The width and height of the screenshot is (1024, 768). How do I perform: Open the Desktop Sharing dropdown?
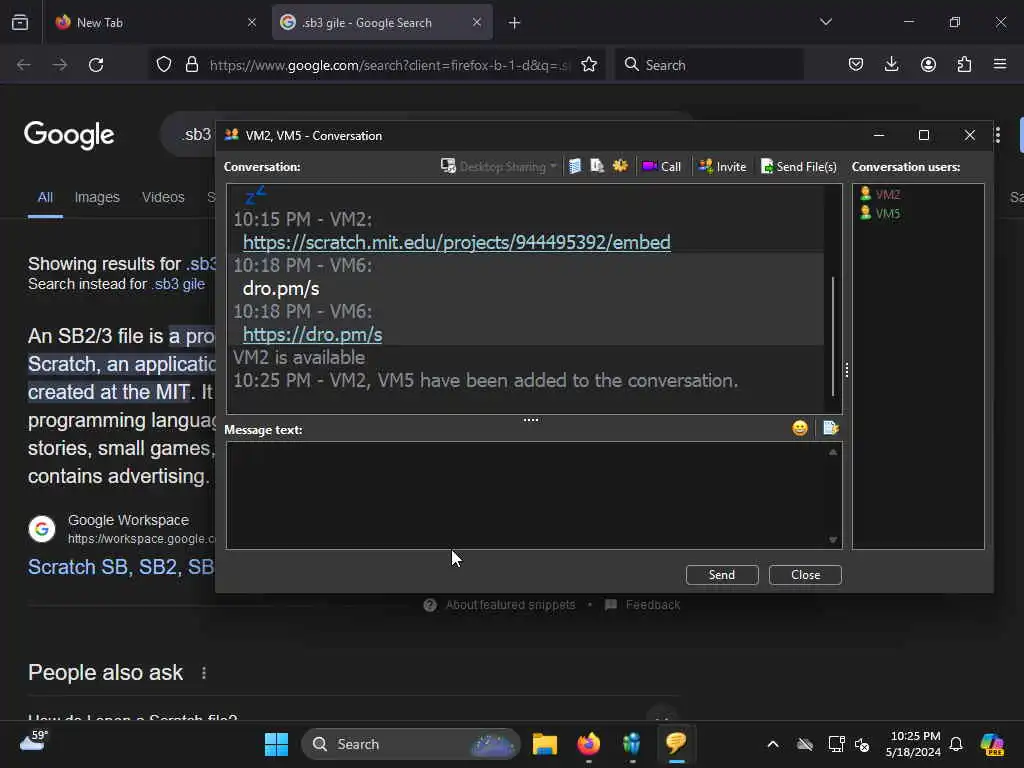tap(499, 167)
